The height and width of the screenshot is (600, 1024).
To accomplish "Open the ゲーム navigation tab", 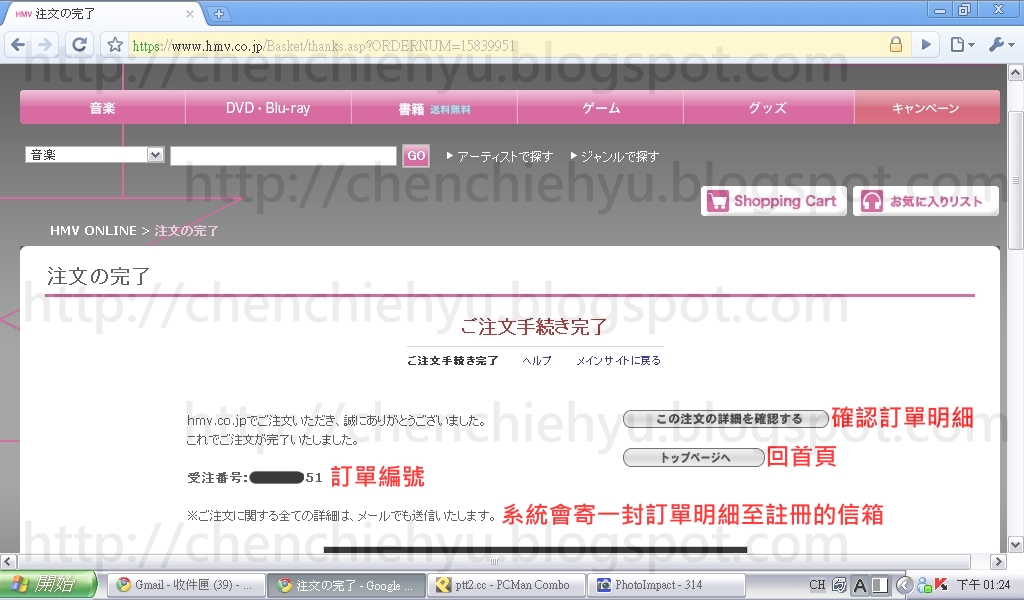I will click(601, 108).
